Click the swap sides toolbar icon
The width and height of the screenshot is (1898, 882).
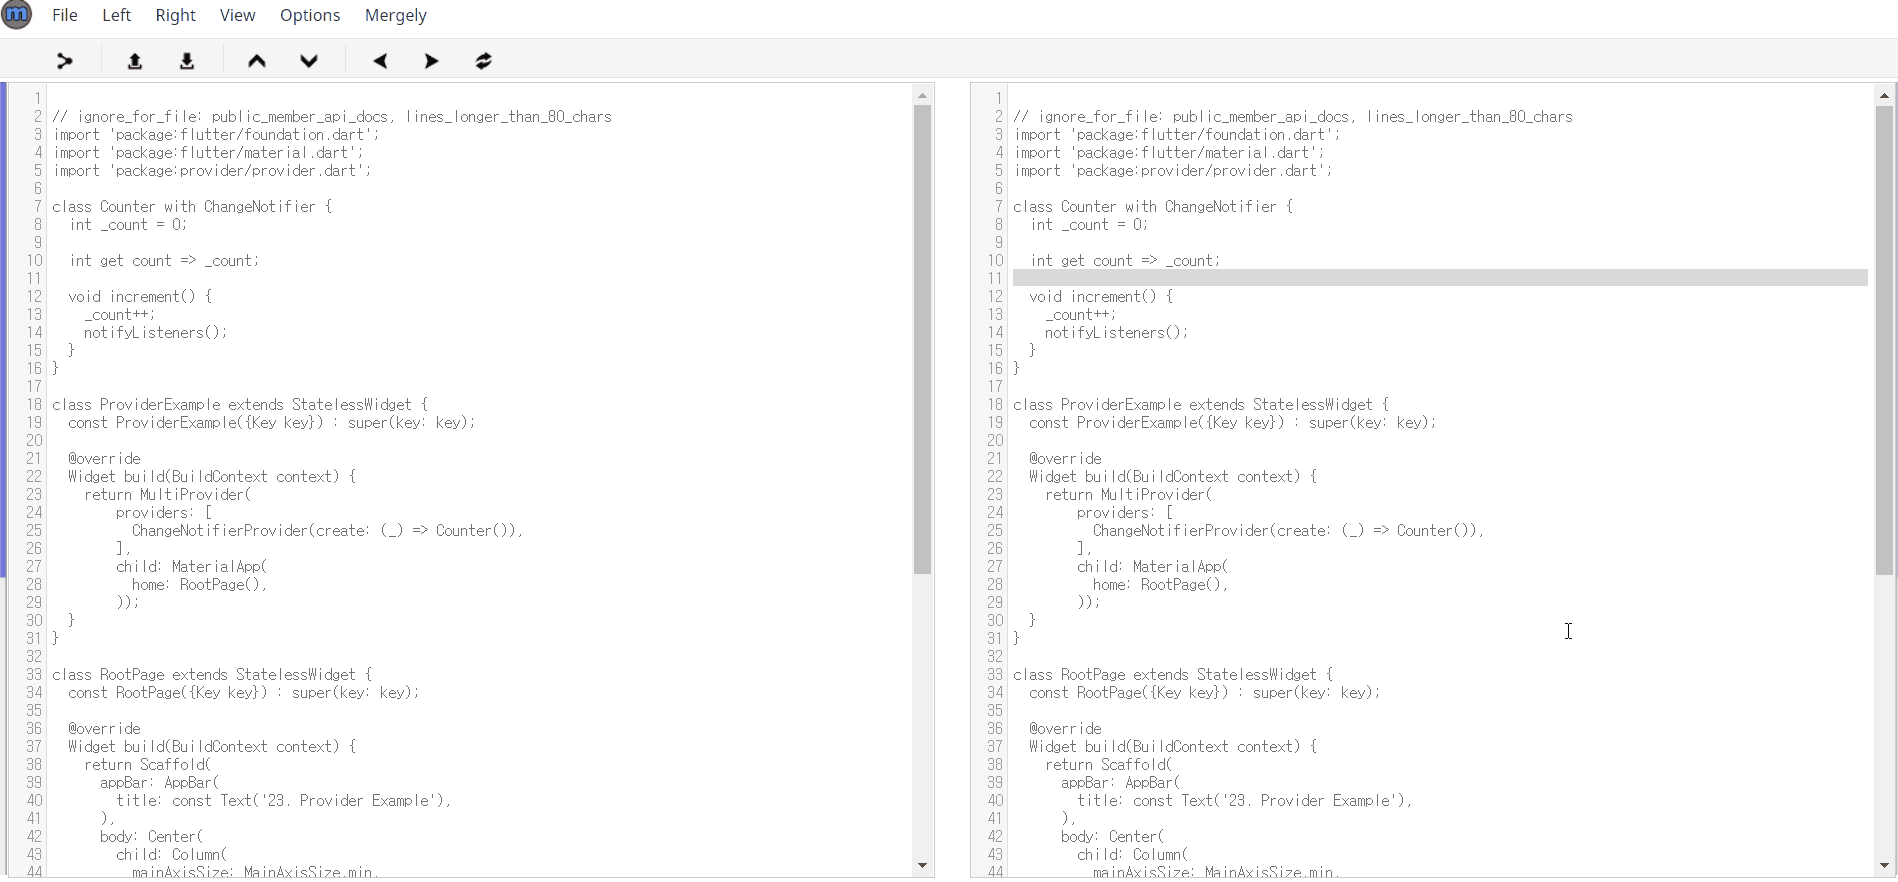pos(484,61)
